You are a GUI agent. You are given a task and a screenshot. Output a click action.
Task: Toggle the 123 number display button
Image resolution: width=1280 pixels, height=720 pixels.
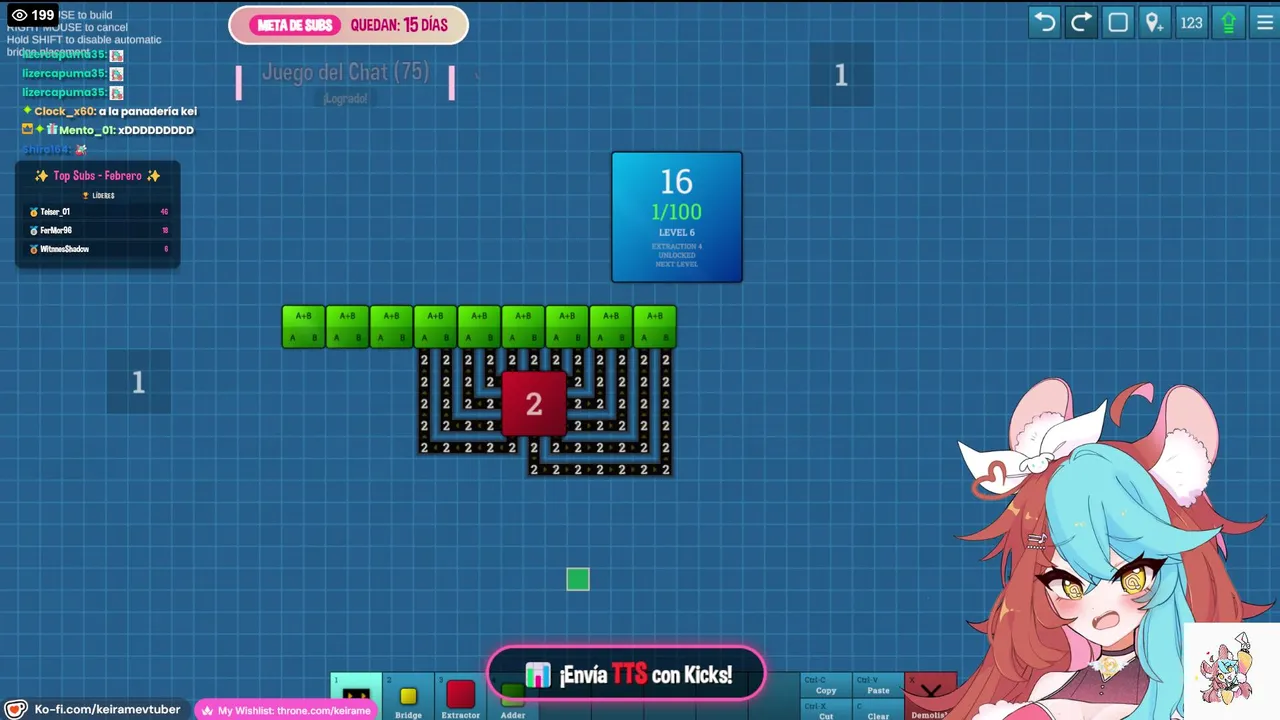click(1191, 22)
